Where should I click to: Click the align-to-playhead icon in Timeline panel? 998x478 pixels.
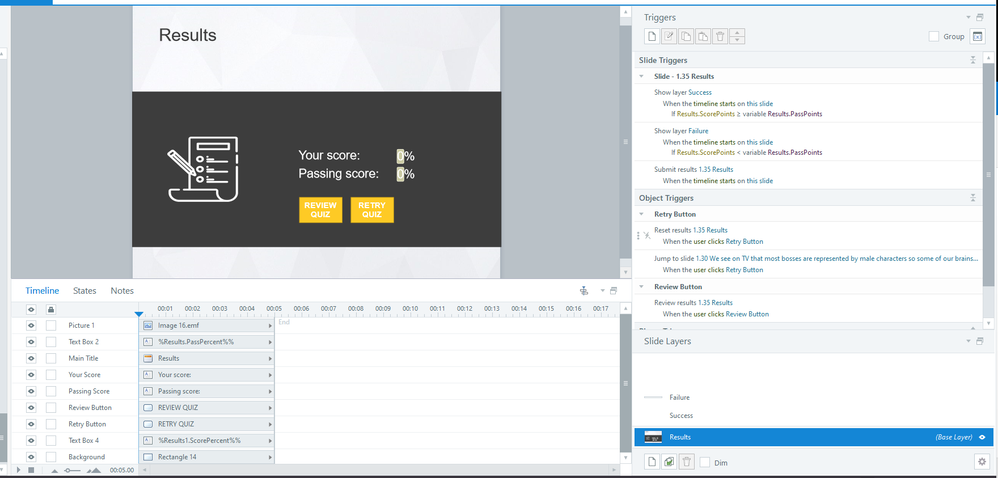pos(584,291)
